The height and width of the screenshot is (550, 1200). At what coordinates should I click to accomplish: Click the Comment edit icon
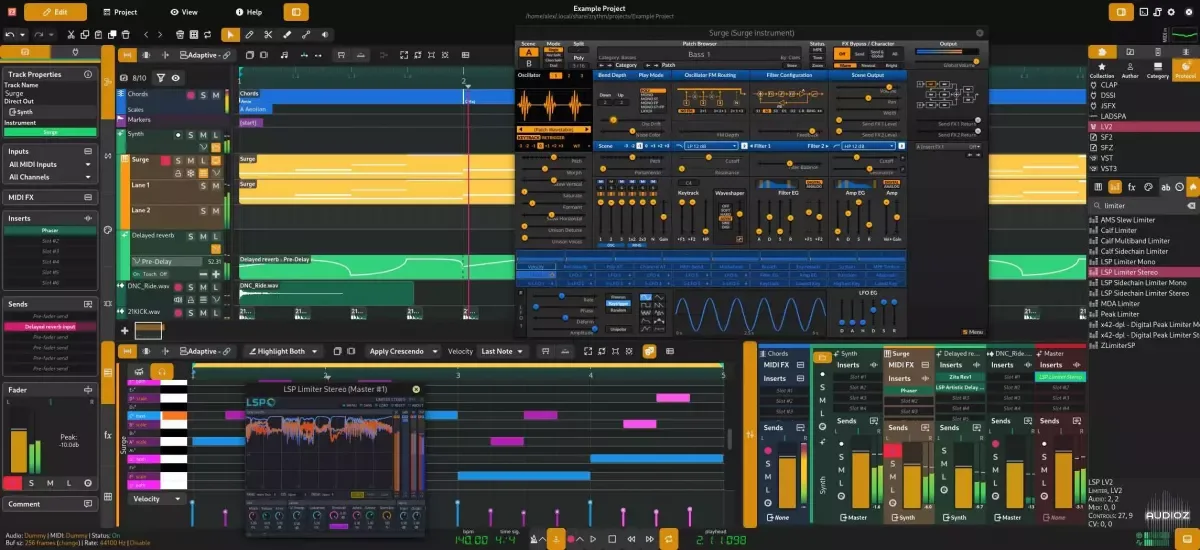(88, 504)
